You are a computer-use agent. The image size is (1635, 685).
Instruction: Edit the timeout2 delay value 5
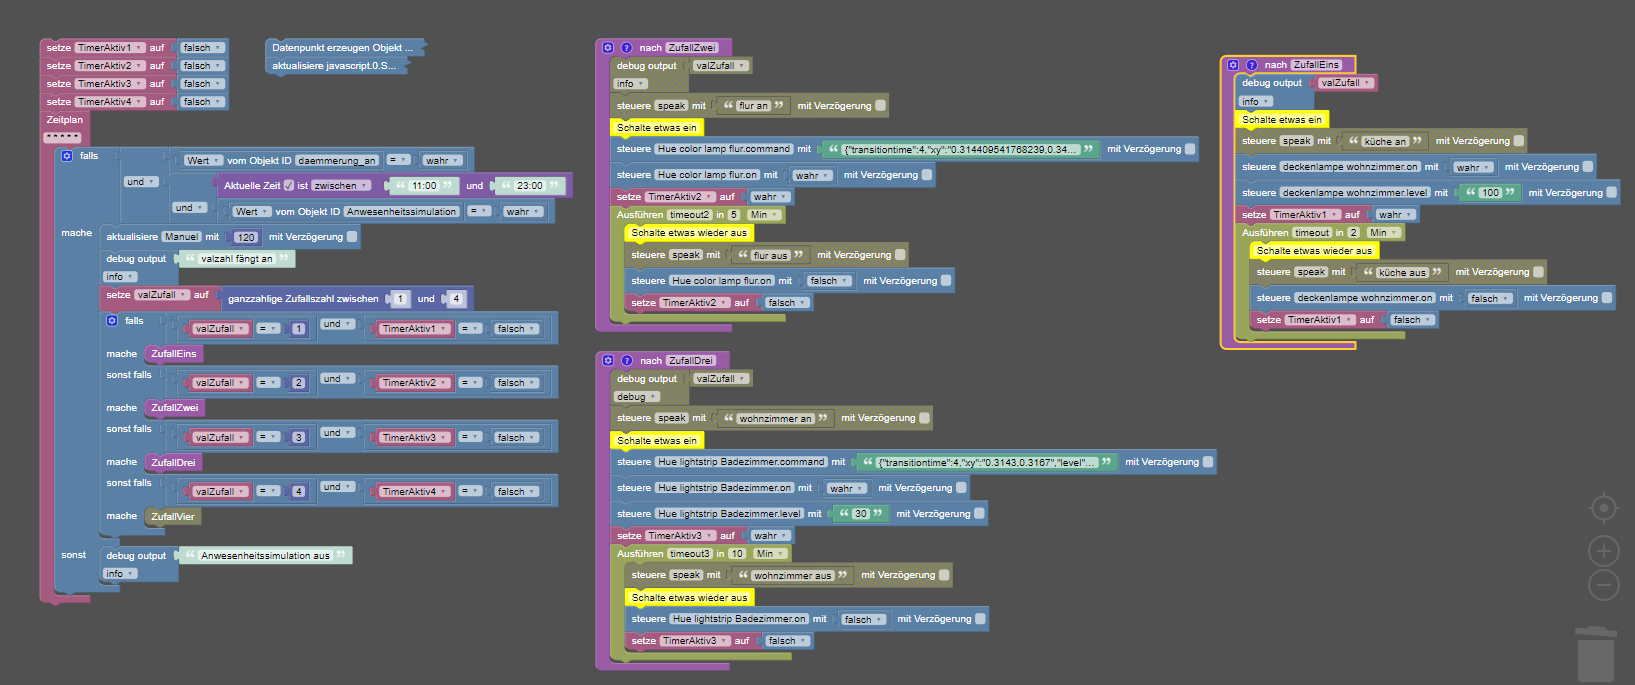coord(734,215)
